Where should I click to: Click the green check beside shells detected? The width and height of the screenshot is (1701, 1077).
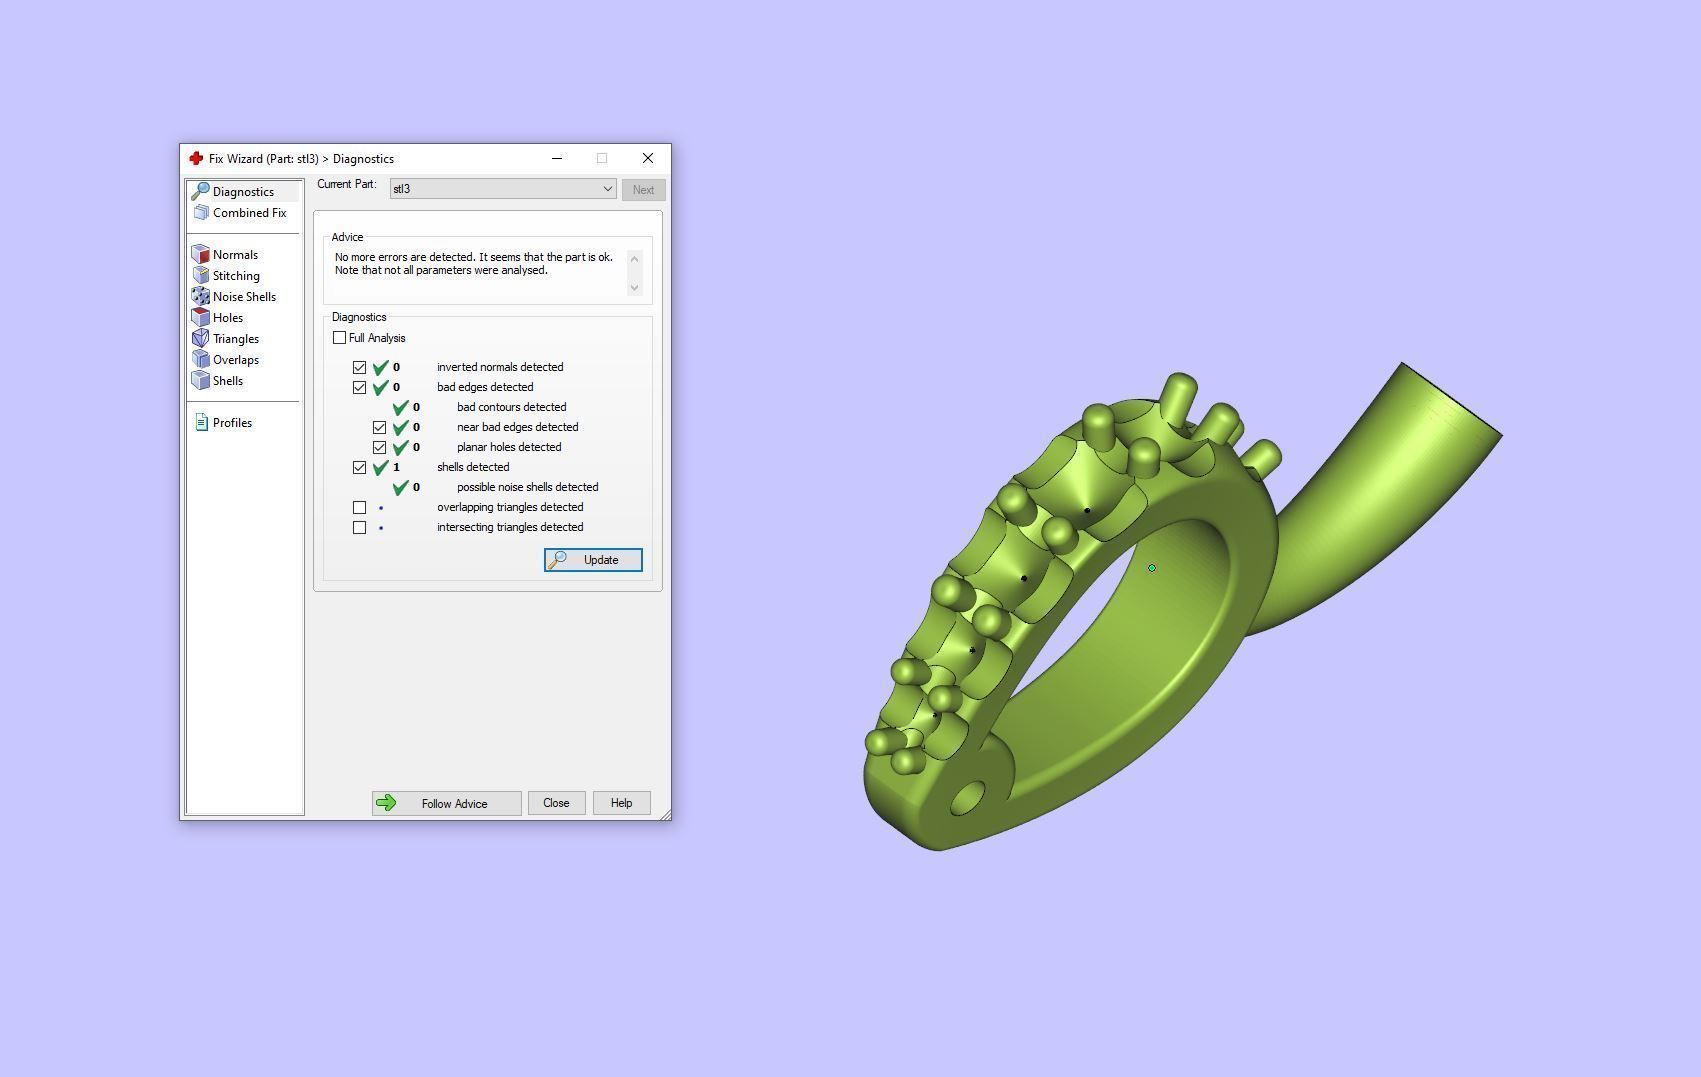[380, 467]
